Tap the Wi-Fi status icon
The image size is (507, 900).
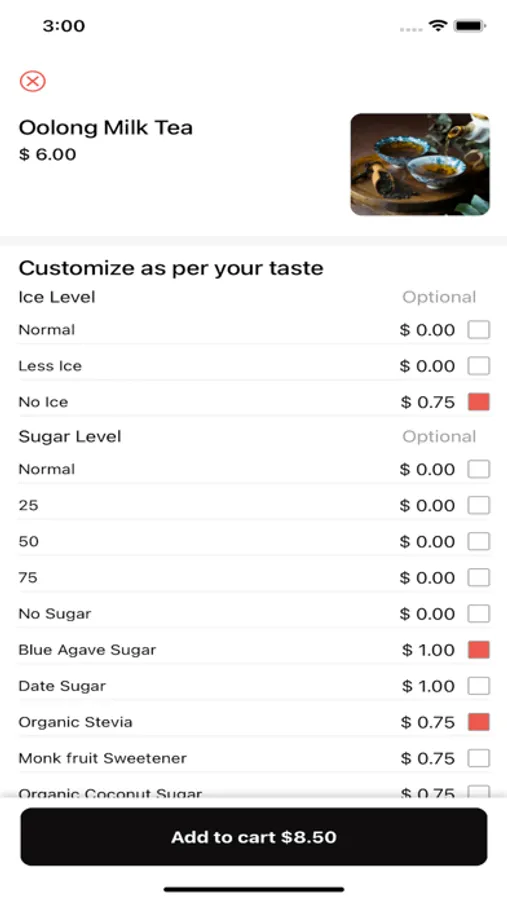coord(438,26)
